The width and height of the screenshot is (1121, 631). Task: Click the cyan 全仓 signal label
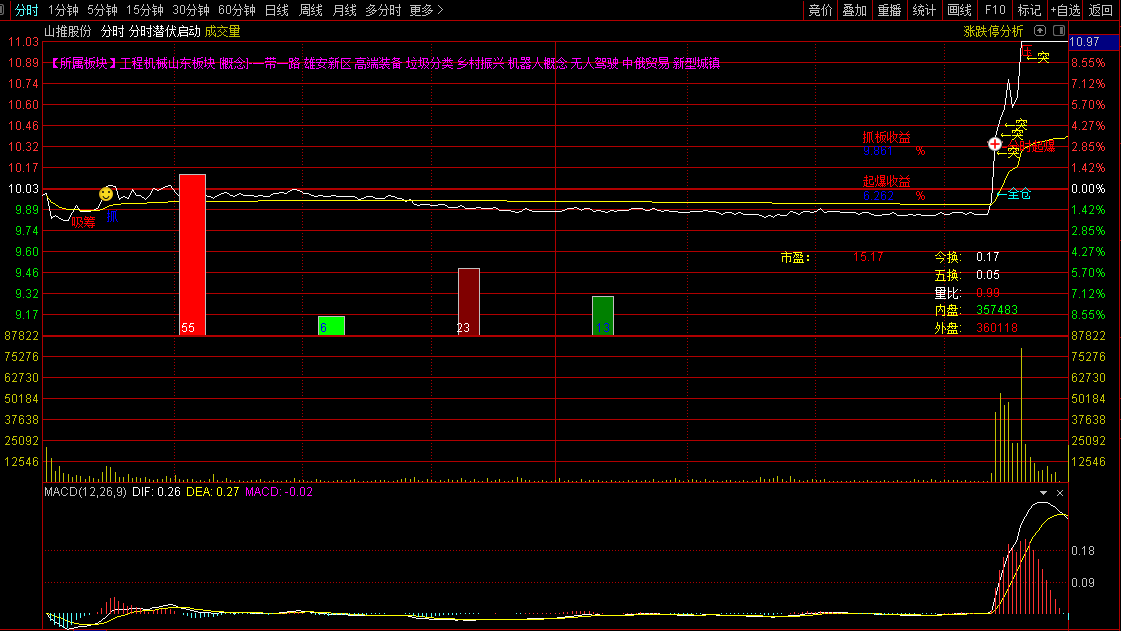coord(1019,194)
